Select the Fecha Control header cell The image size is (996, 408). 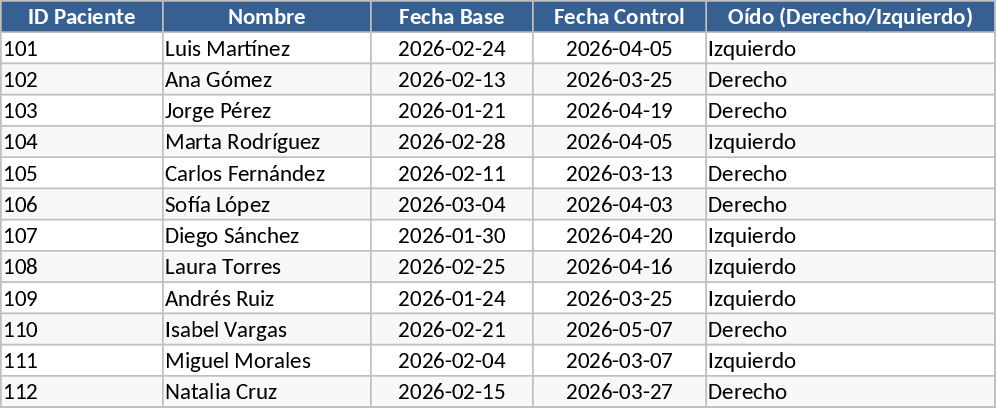pos(619,17)
